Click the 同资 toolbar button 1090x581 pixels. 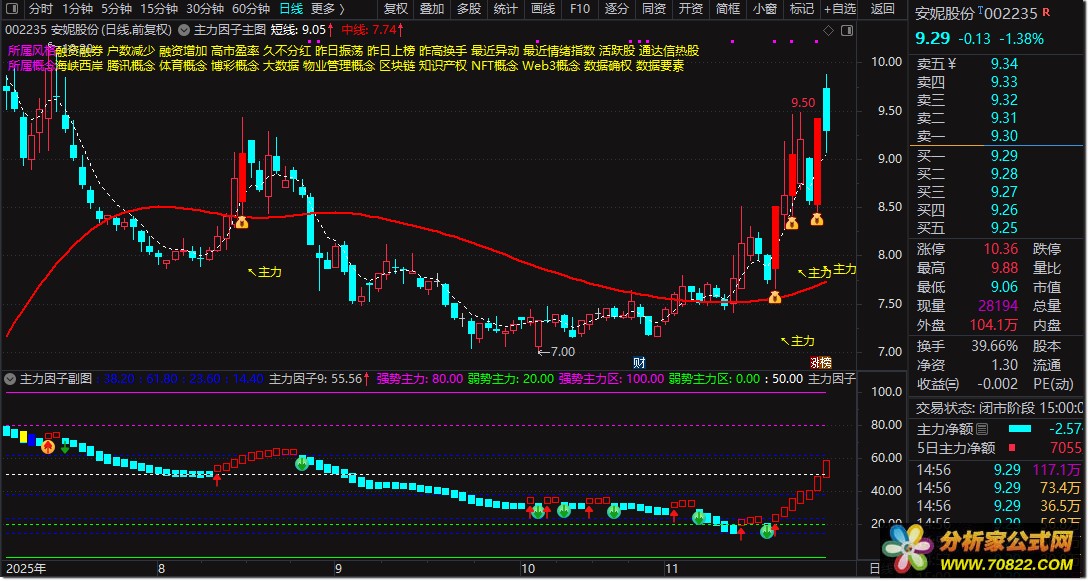(653, 9)
